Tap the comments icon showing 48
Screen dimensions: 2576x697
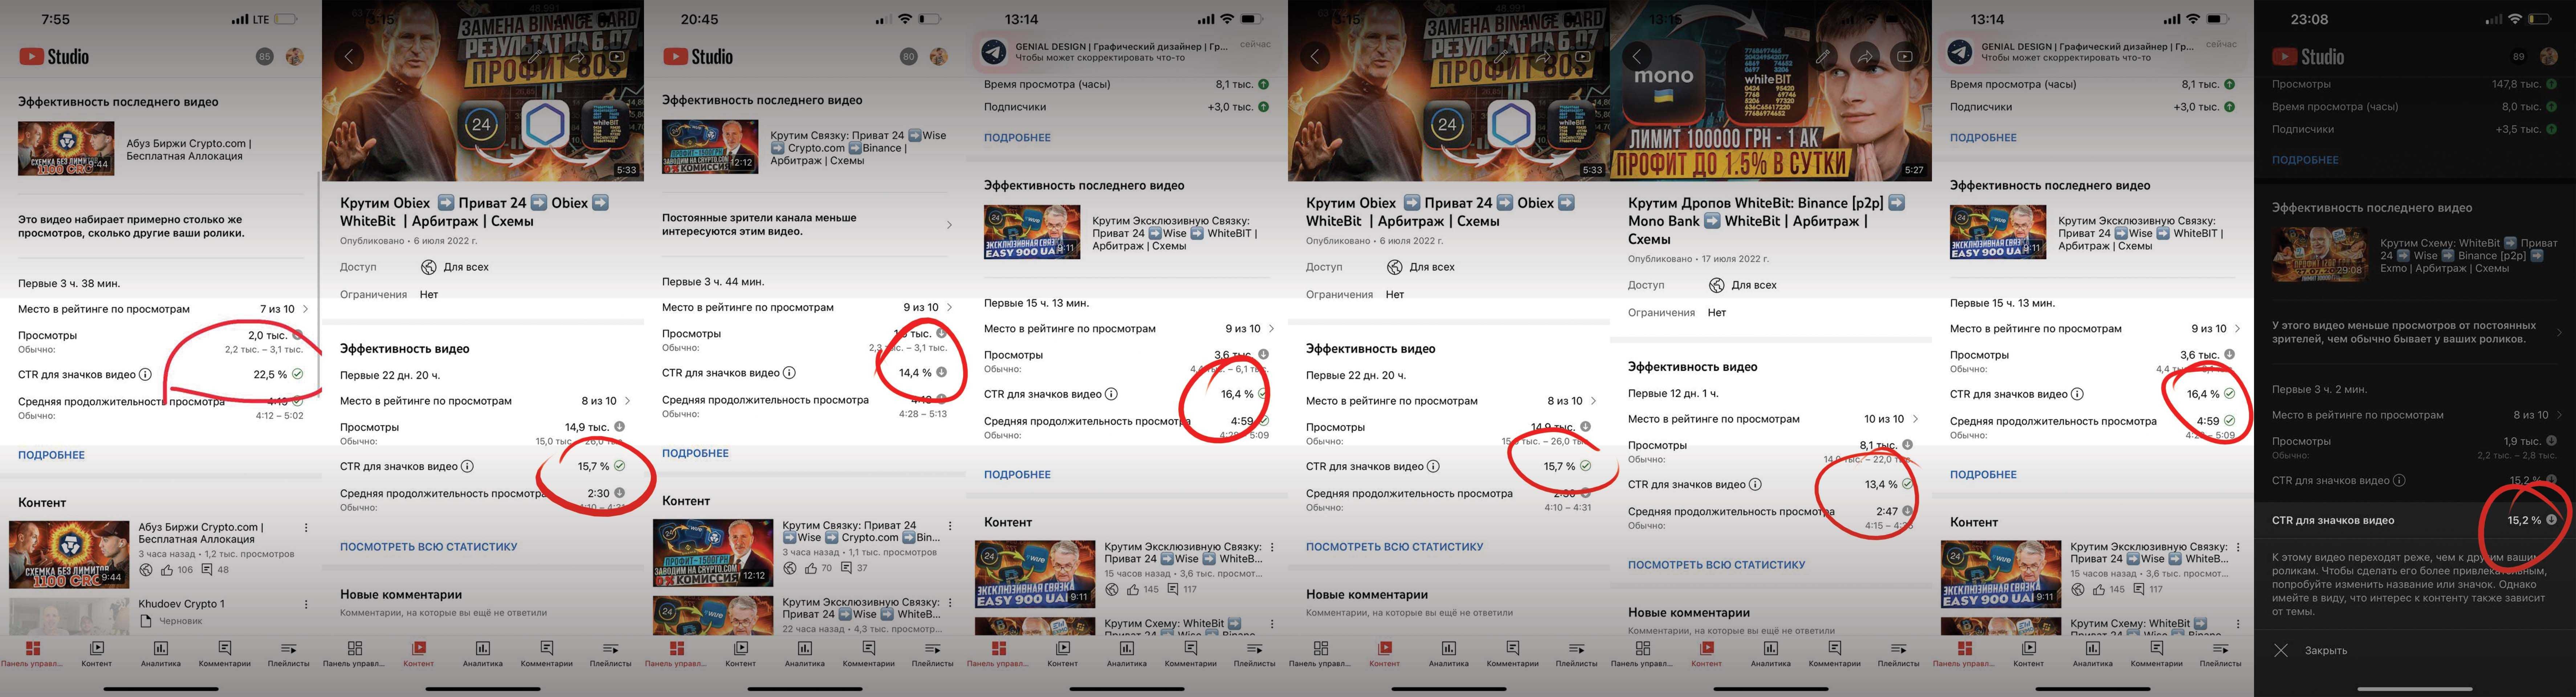pos(207,570)
